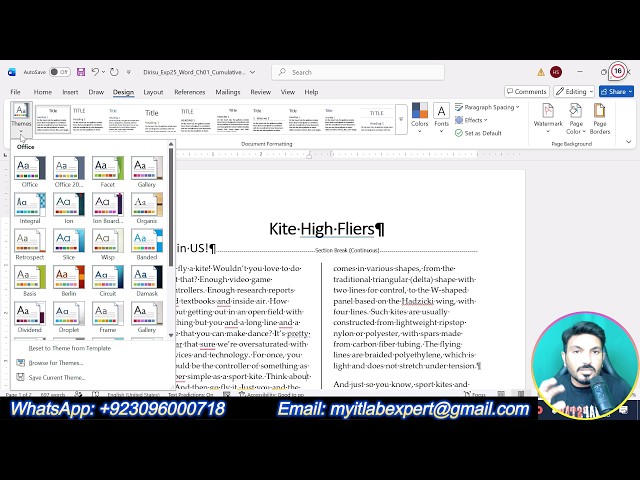Open the Editing mode dropdown
Viewport: 640px width, 480px height.
tap(574, 91)
